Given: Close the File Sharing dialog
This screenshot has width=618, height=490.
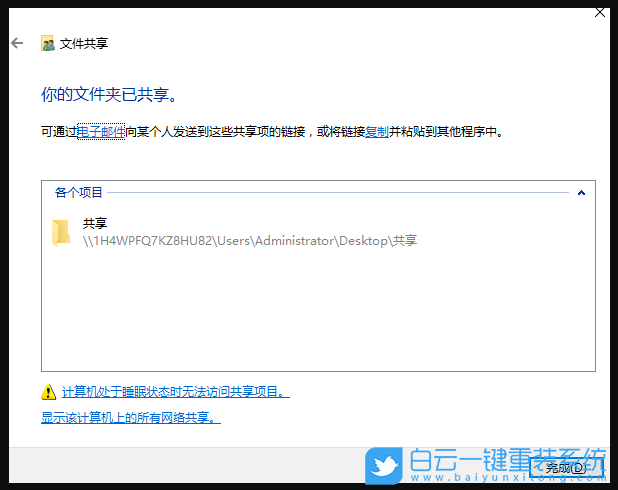Looking at the screenshot, I should coord(600,13).
